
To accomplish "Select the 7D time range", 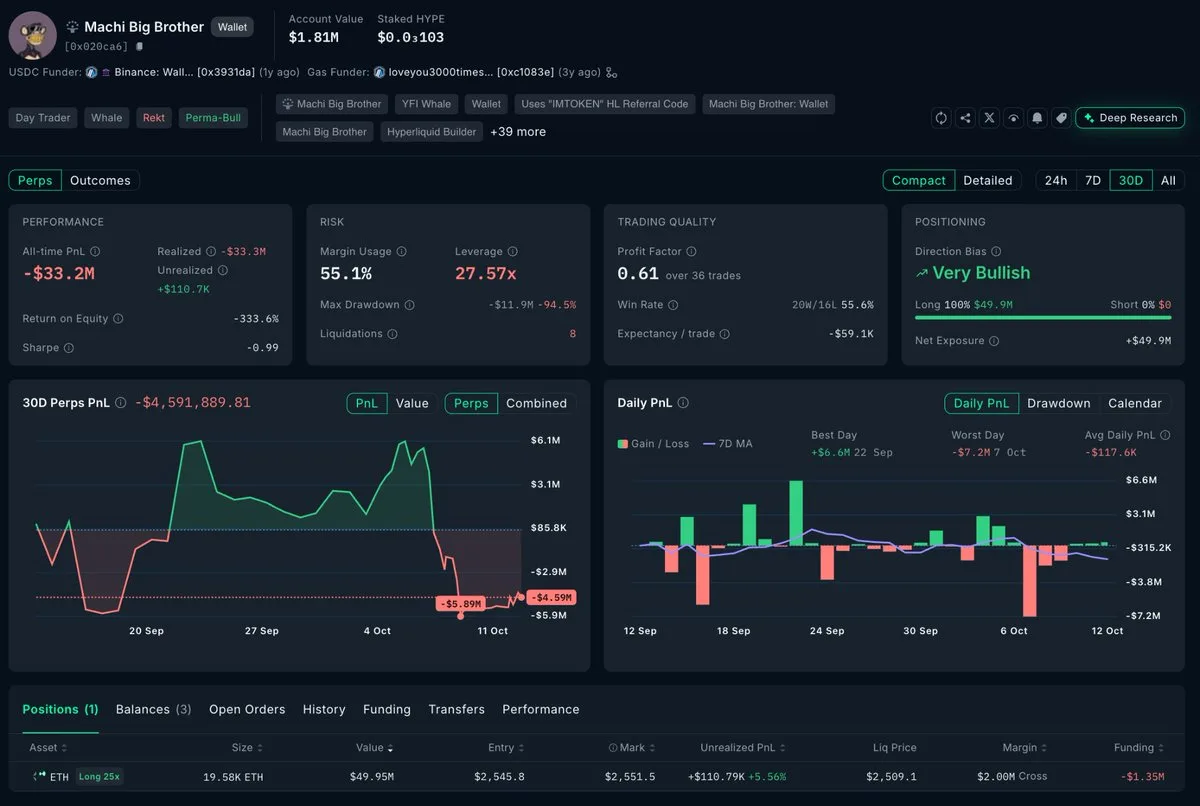I will 1093,181.
